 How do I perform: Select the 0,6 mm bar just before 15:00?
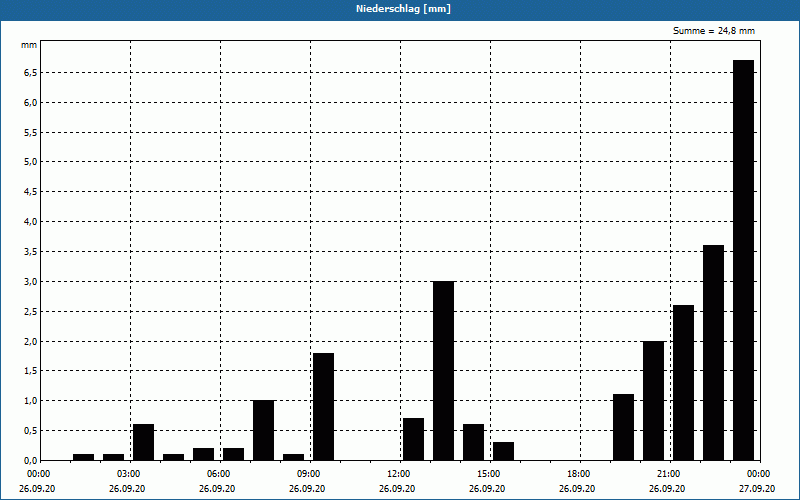pyautogui.click(x=473, y=442)
